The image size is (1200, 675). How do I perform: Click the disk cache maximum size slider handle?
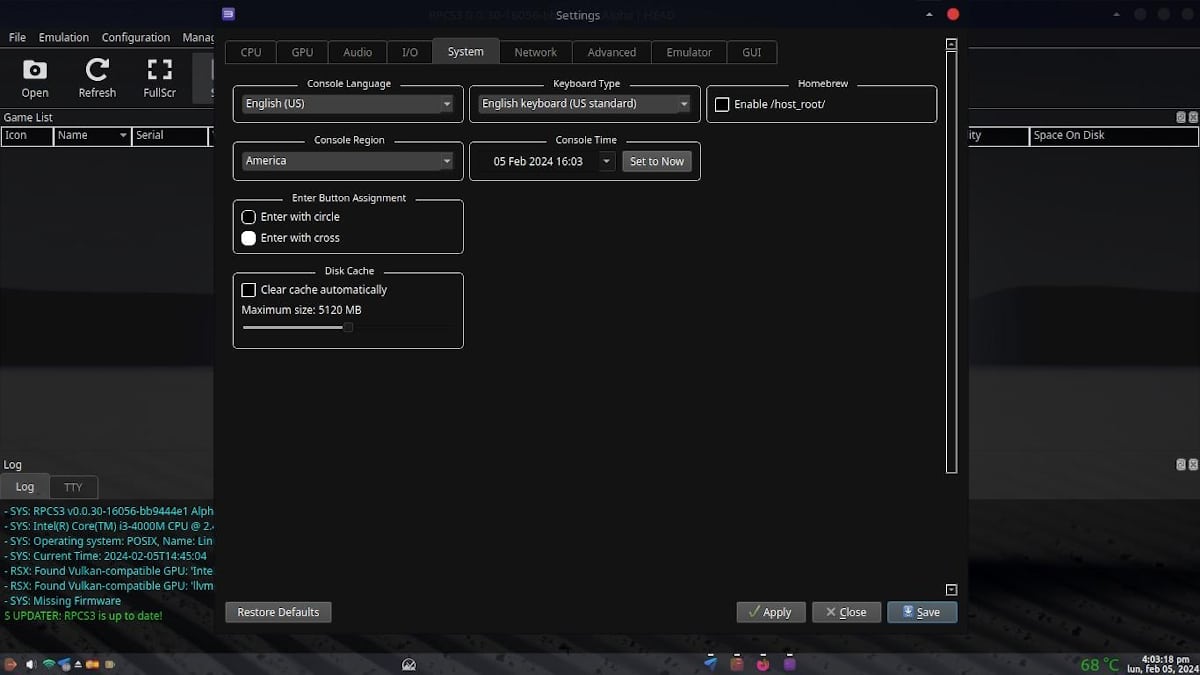click(x=348, y=327)
